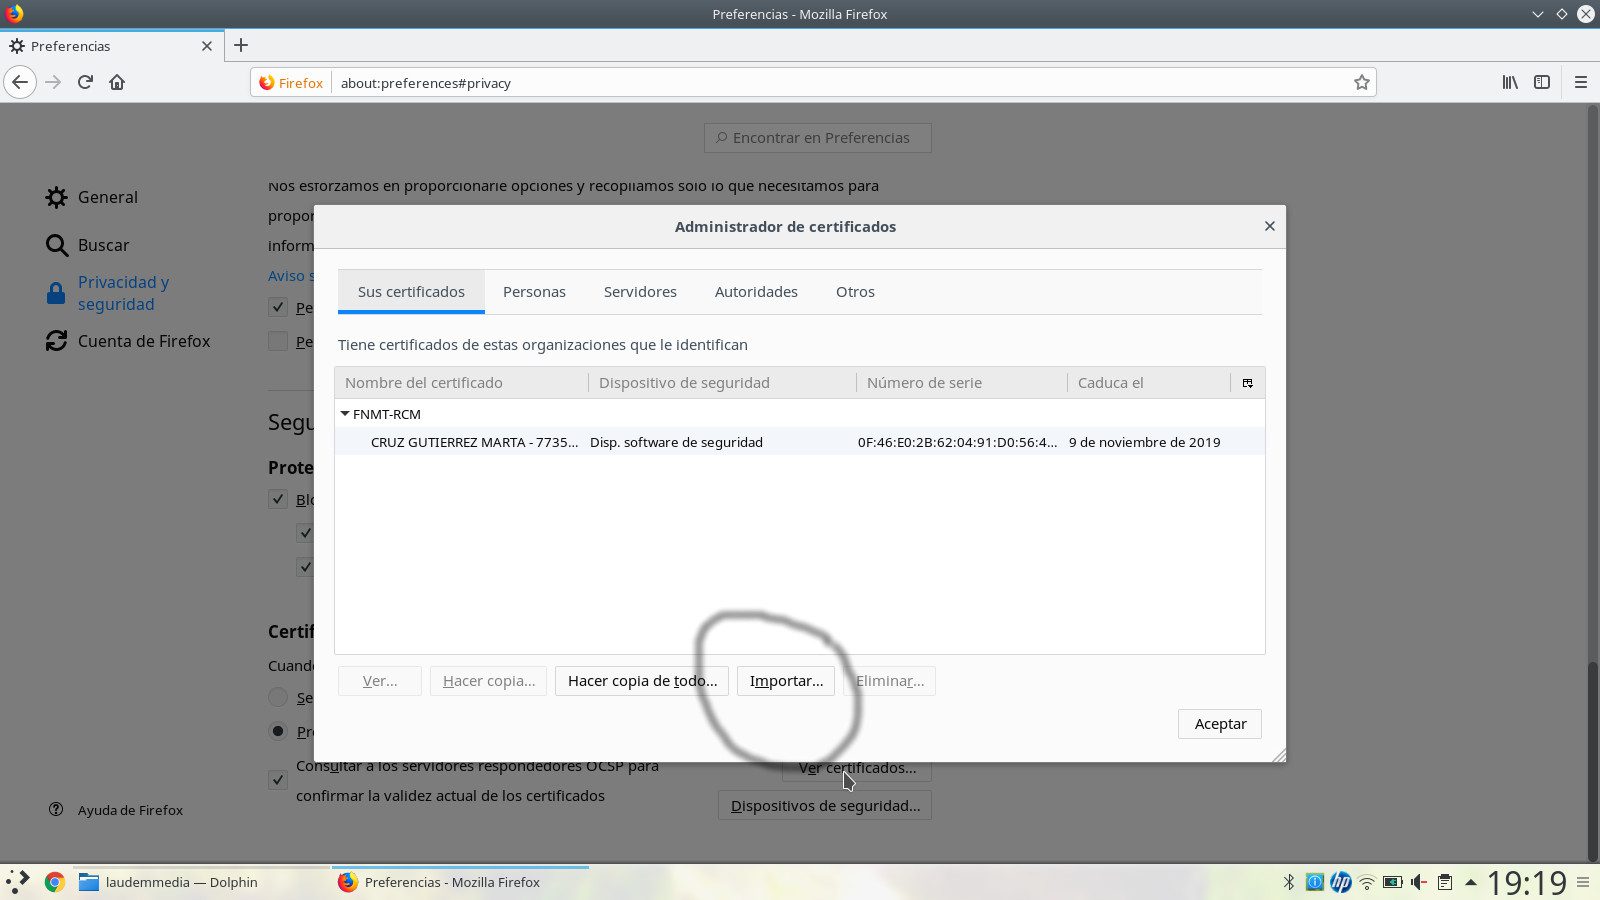This screenshot has width=1600, height=900.
Task: Open the General preferences category
Action: tap(92, 197)
